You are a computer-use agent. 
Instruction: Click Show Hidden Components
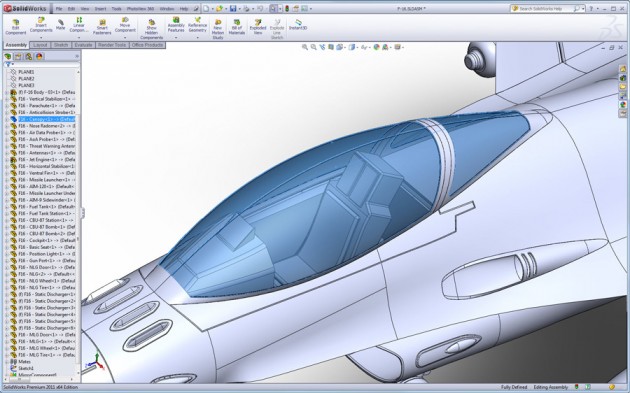[x=151, y=29]
